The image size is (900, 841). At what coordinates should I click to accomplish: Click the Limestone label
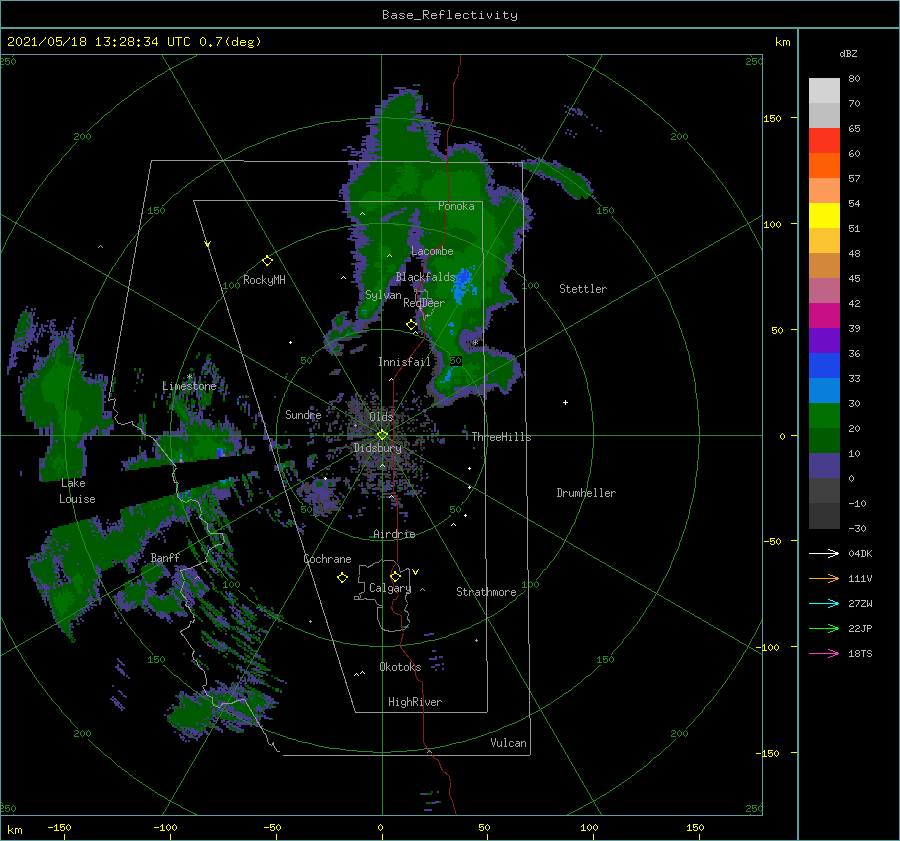point(189,386)
